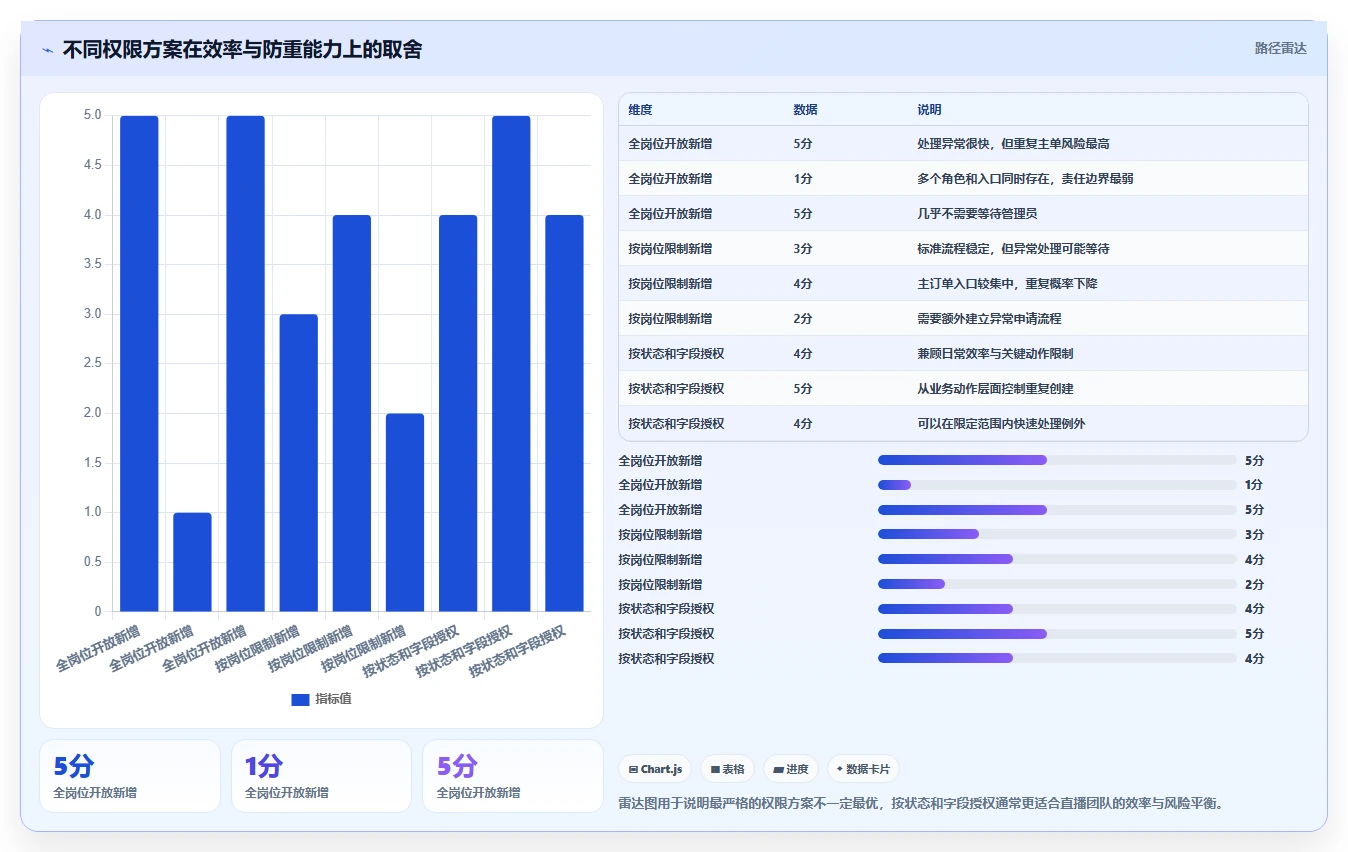
Task: Select the Chart.js chip
Action: [656, 769]
